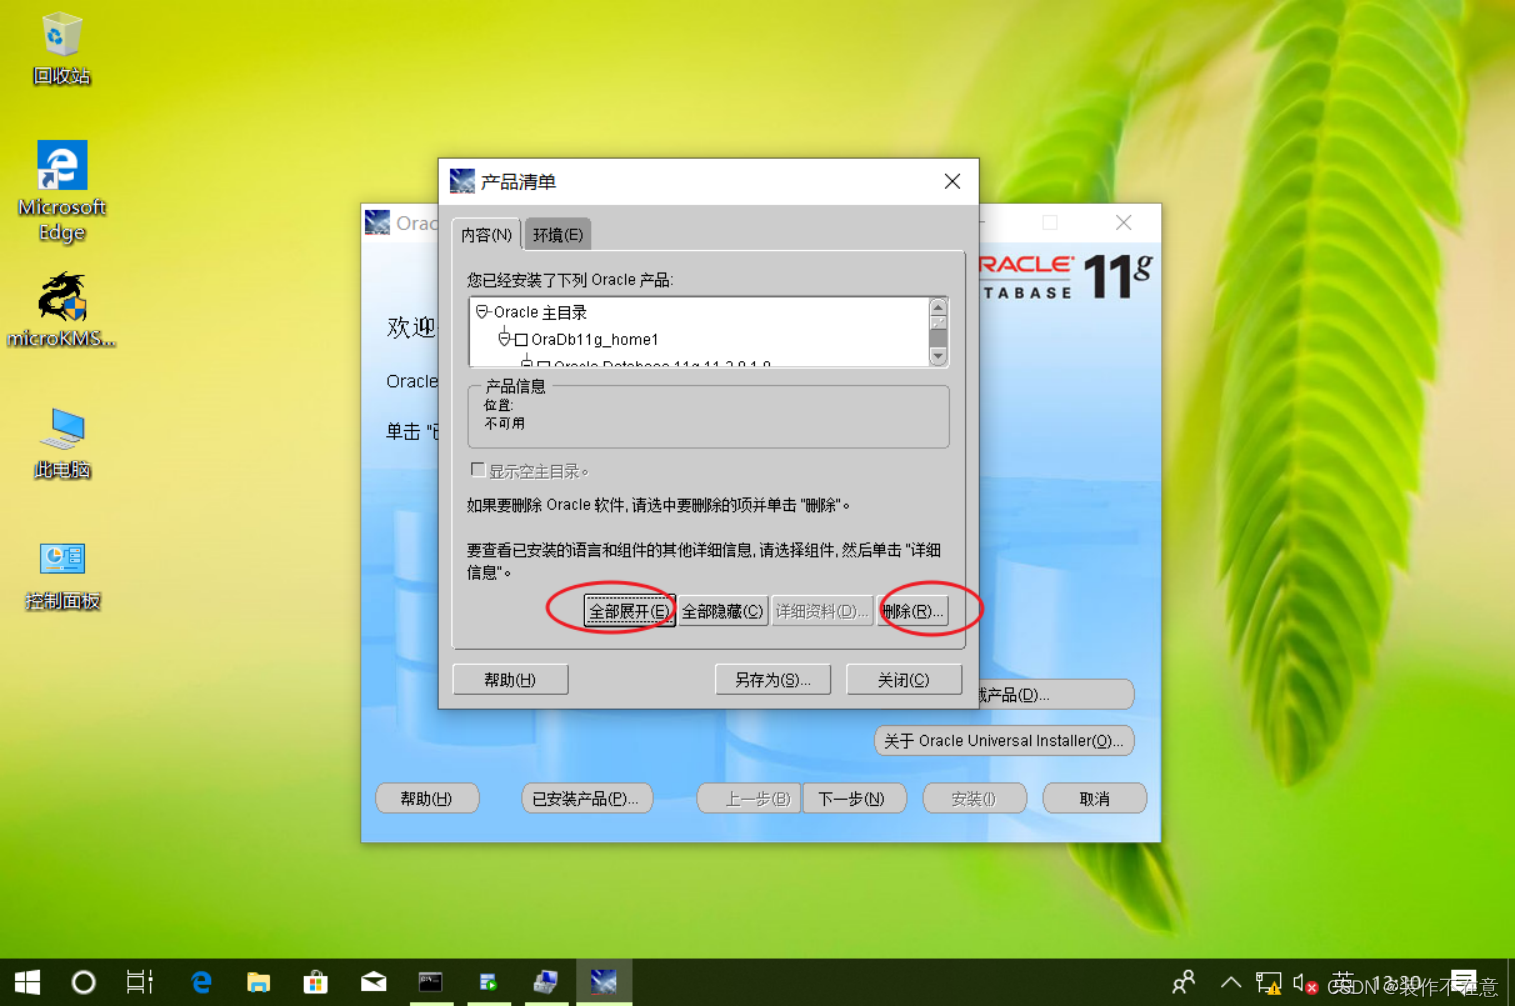Close the 产品清单 dialog with the X
The image size is (1515, 1007).
point(952,181)
